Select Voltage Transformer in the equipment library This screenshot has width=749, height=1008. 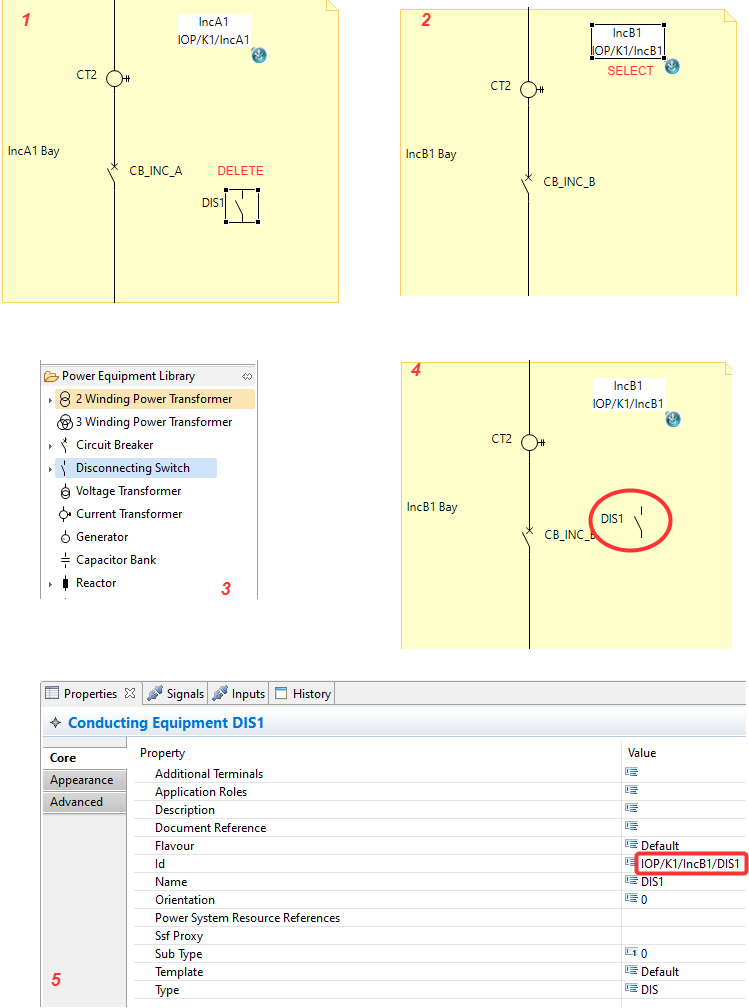[x=128, y=491]
